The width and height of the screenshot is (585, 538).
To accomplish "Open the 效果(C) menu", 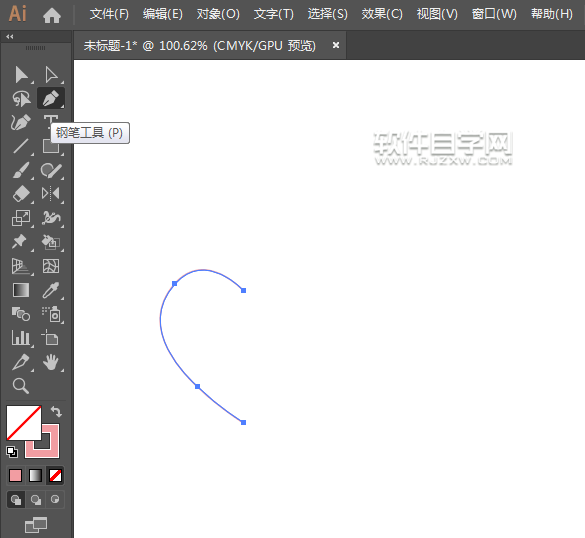I will point(382,14).
